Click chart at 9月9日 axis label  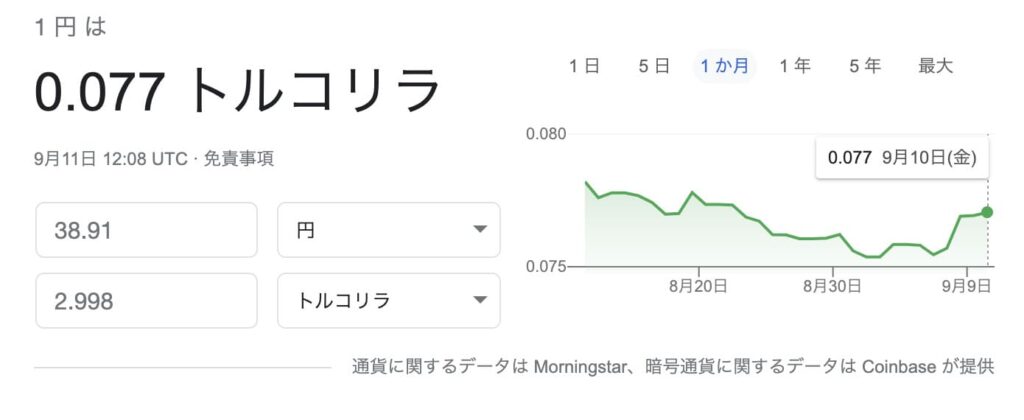(x=967, y=285)
